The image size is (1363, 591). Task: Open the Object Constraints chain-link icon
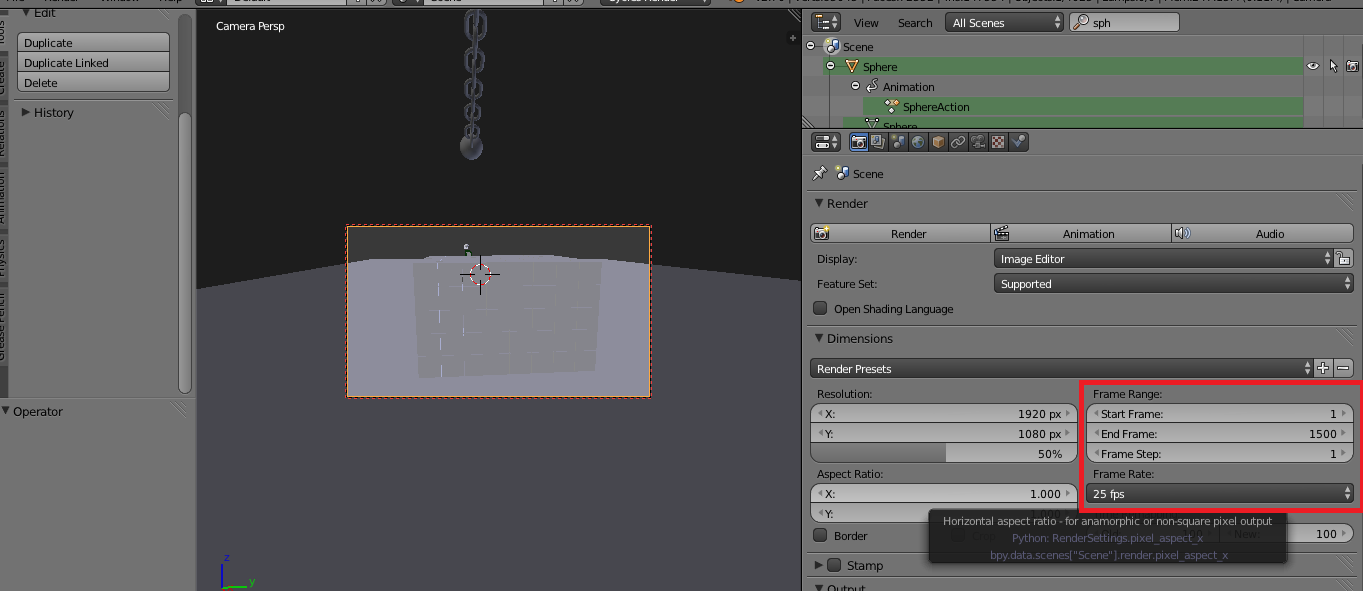[958, 142]
